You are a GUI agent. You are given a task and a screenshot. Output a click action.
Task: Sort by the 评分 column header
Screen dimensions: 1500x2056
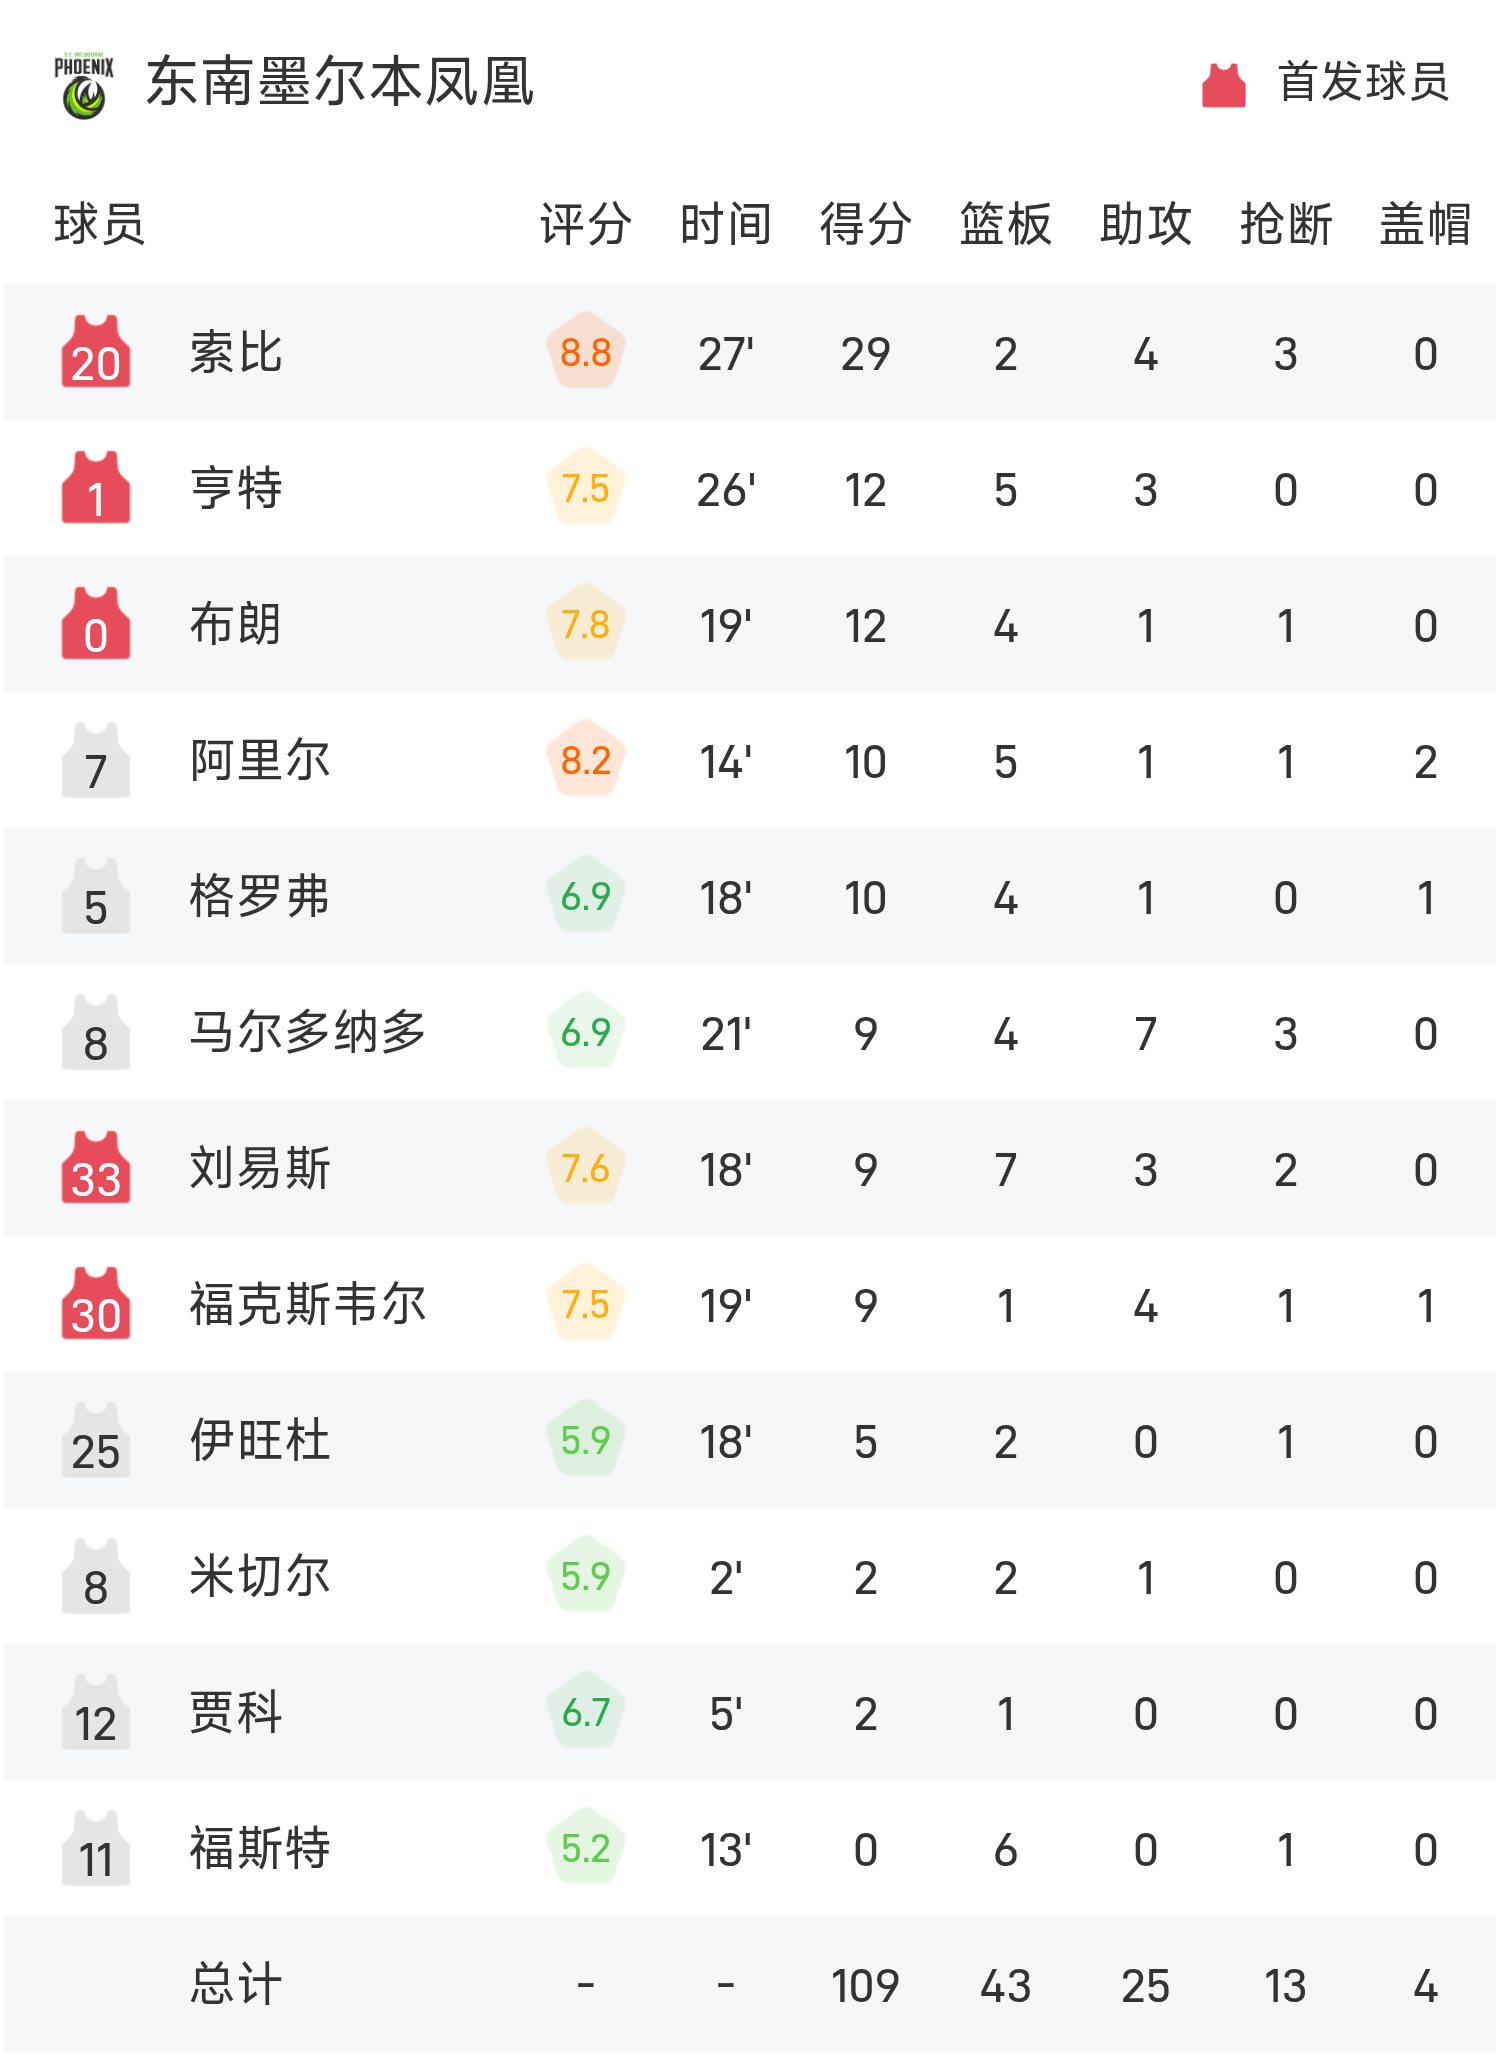pyautogui.click(x=586, y=224)
